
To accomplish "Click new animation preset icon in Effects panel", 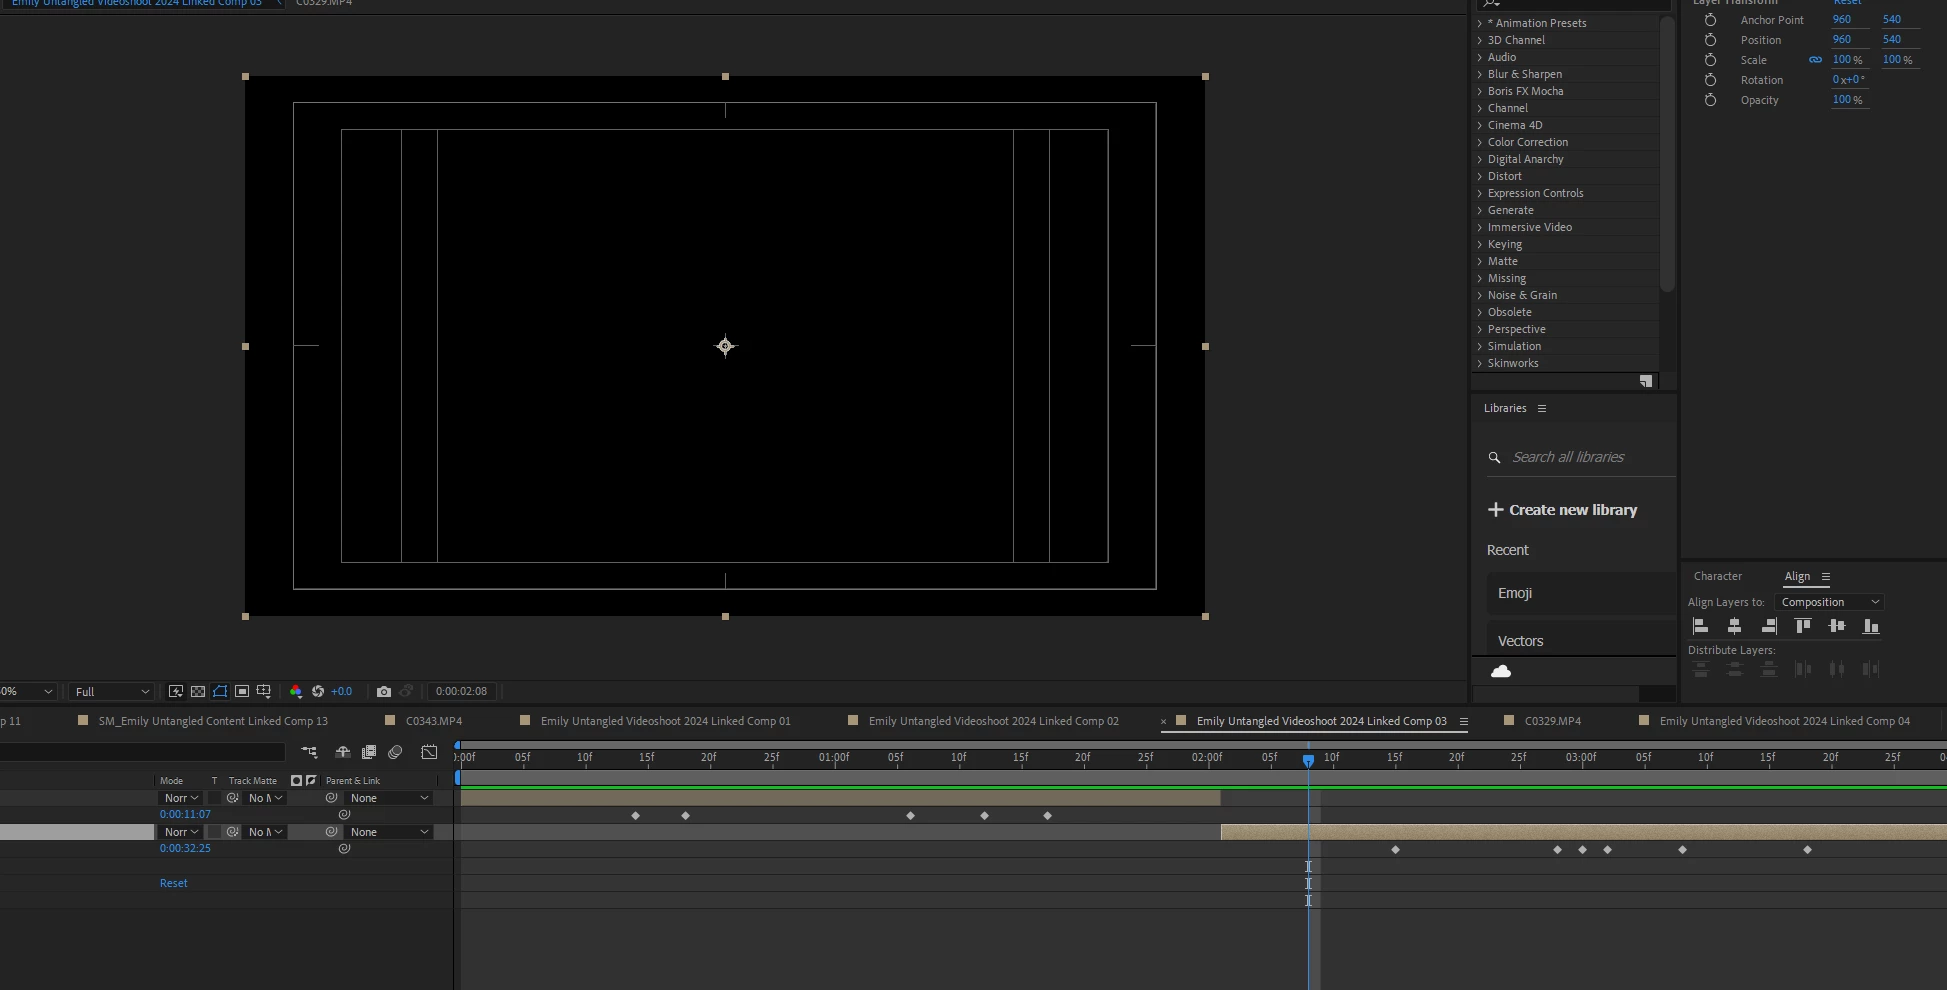I will coord(1646,381).
